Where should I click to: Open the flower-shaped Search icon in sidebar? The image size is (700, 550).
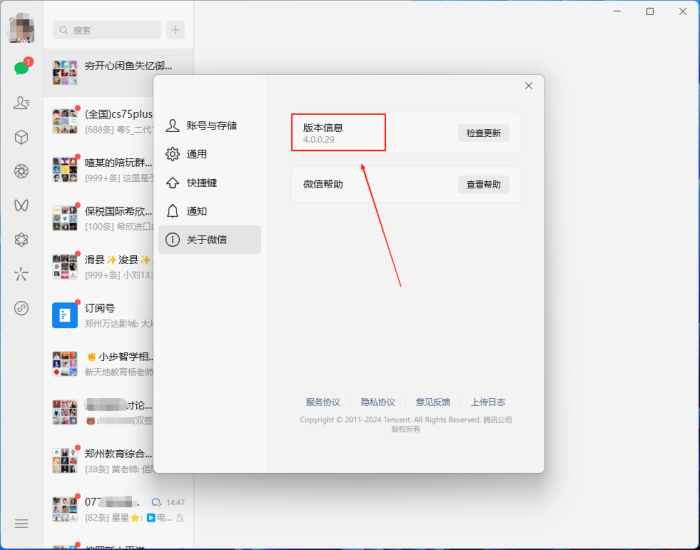[x=21, y=240]
